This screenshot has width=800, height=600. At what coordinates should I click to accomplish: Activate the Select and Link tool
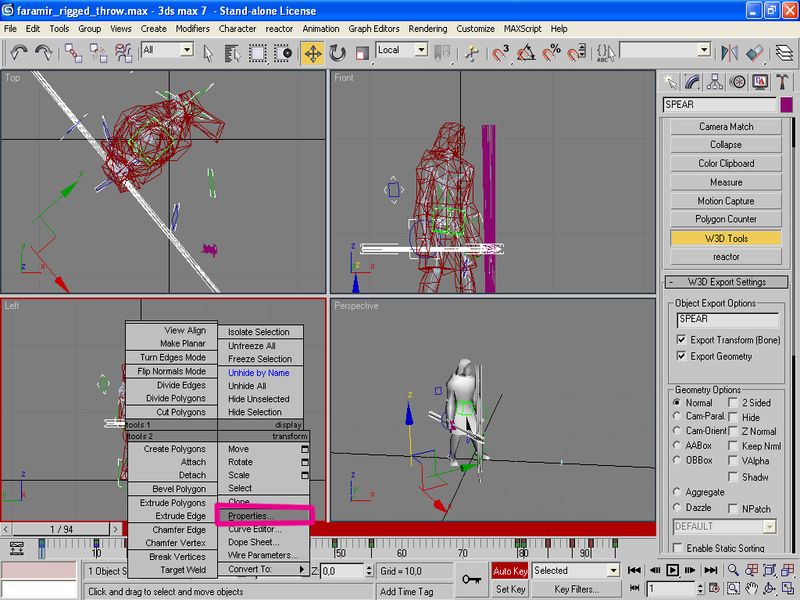click(x=73, y=53)
